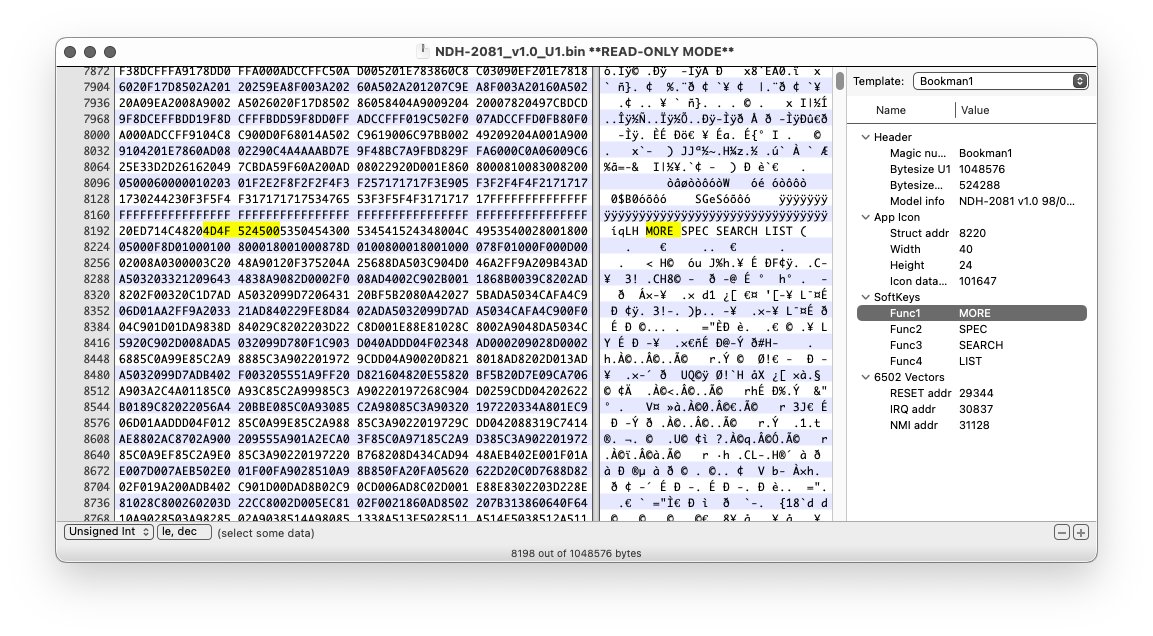Select the Func1 MORE row
Viewport: 1153px width, 636px height.
pos(971,313)
